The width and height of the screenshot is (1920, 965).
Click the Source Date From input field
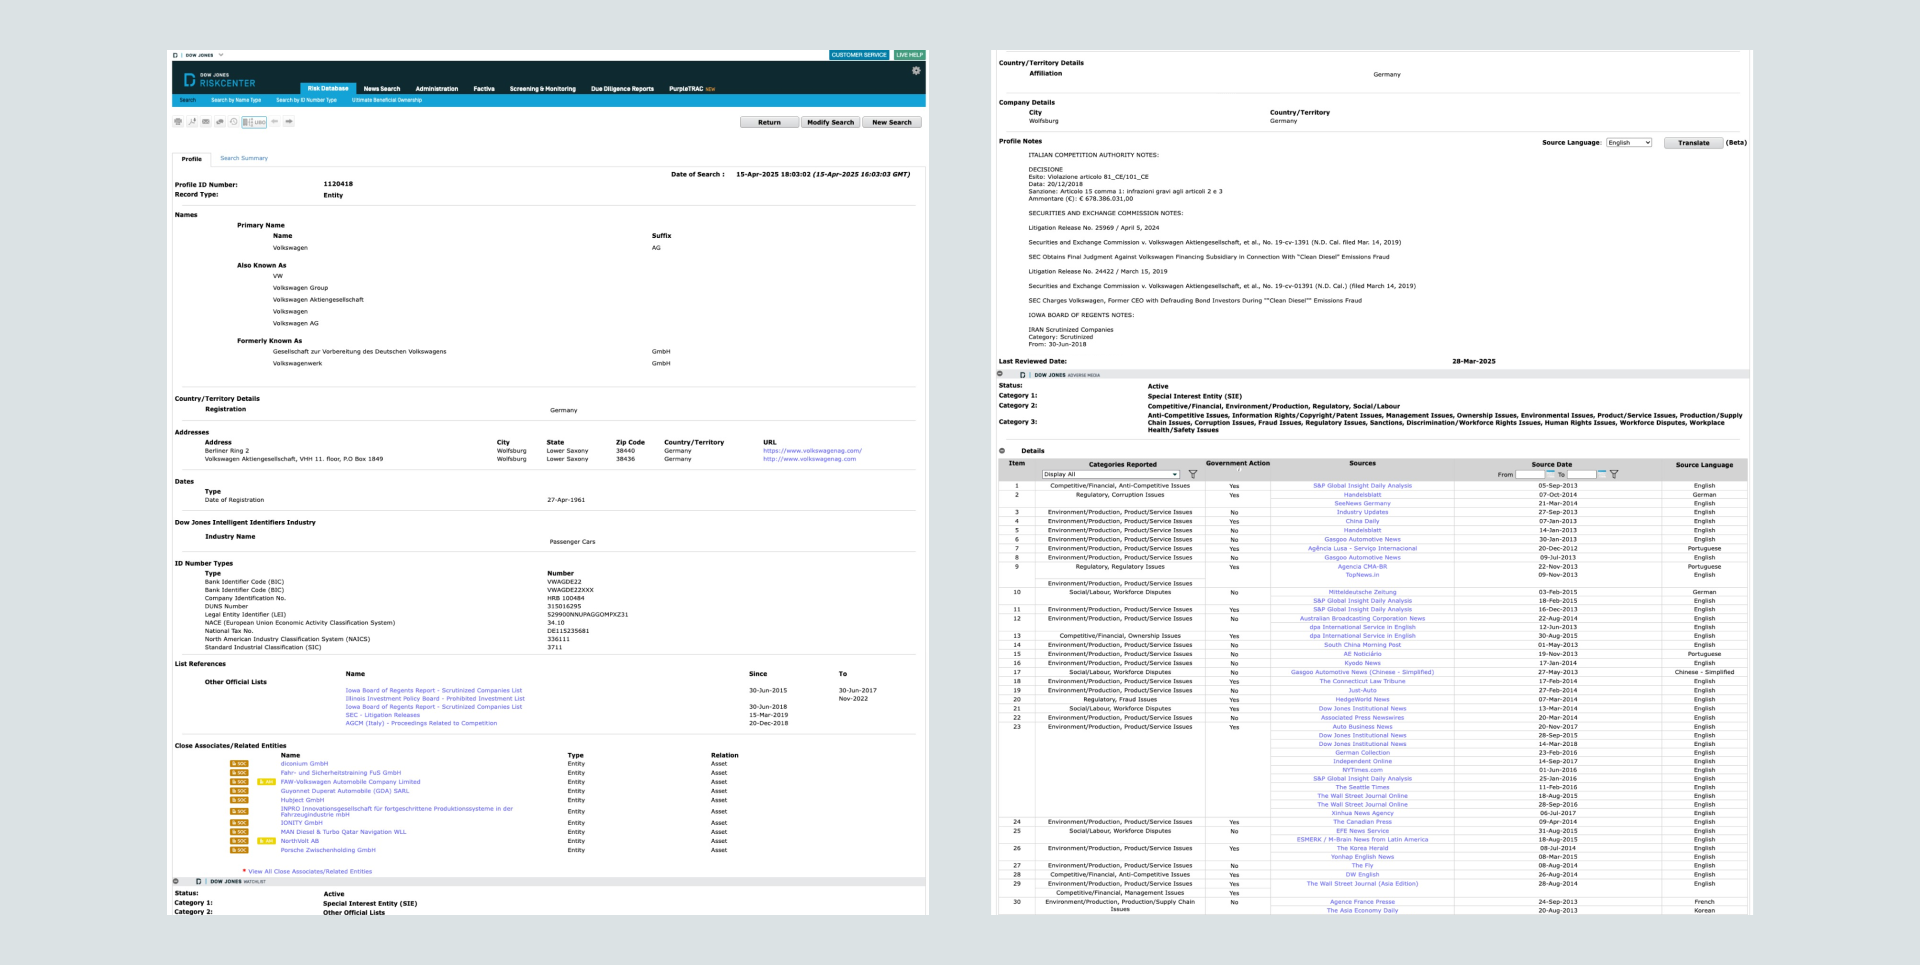1530,474
